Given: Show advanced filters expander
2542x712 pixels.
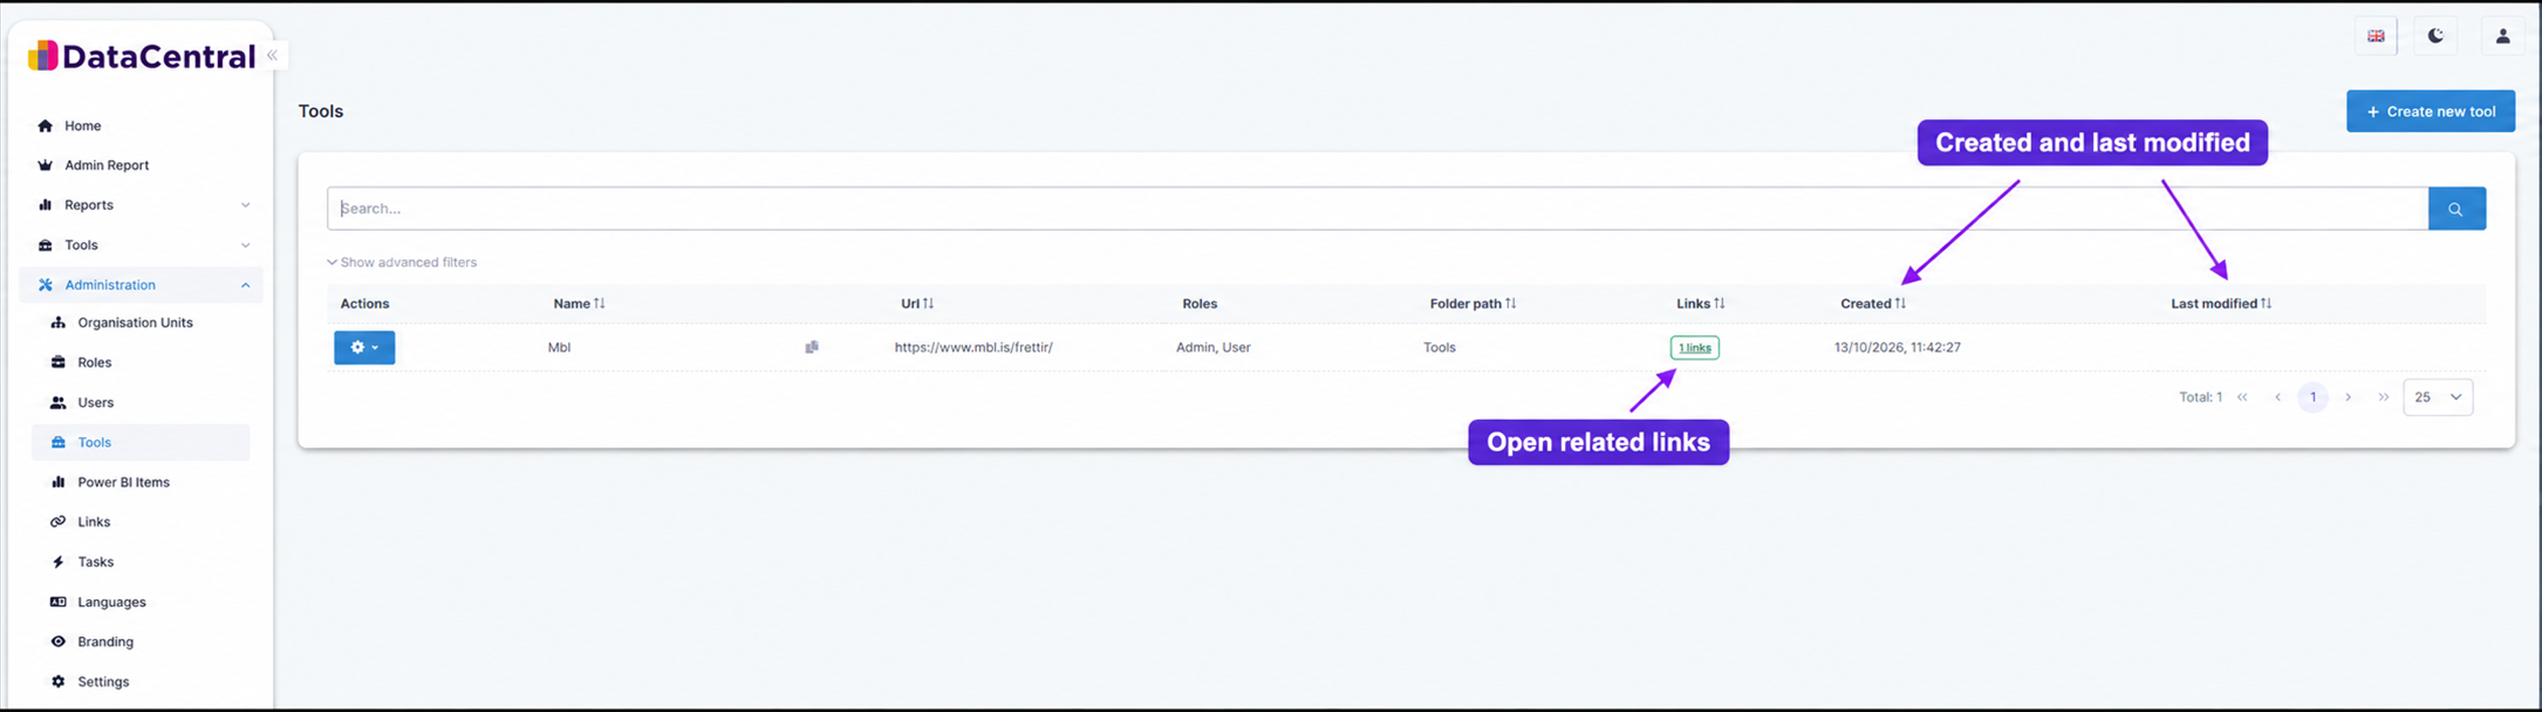Looking at the screenshot, I should click(x=402, y=262).
